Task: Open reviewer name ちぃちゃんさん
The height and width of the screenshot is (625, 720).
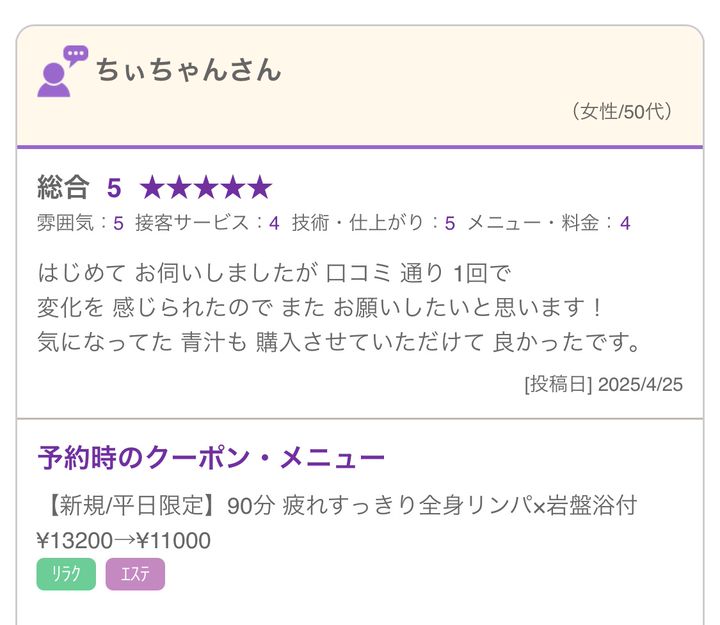Action: 189,70
